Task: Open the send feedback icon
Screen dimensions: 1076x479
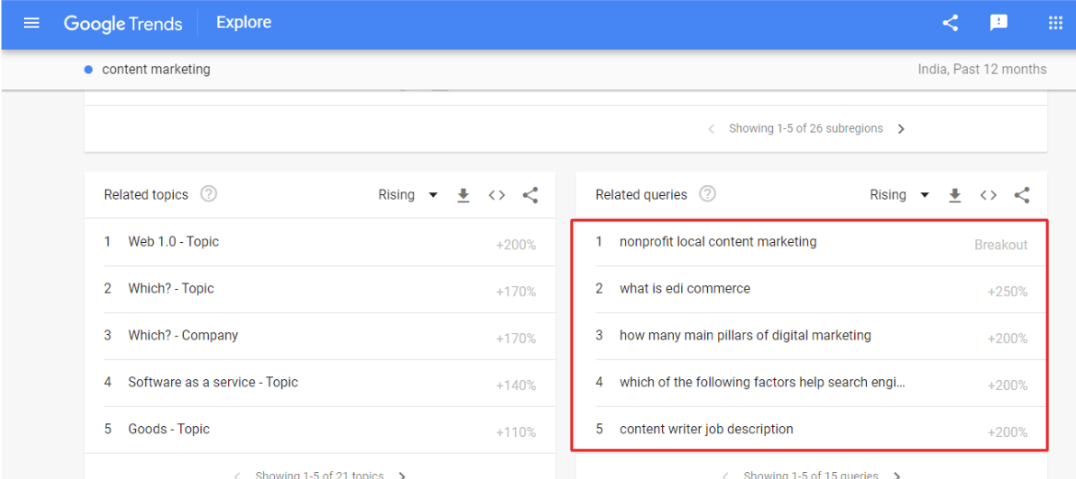Action: tap(998, 23)
